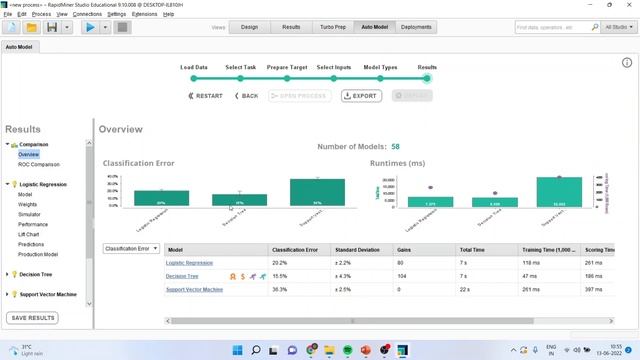This screenshot has width=640, height=360.
Task: Open the Turbo Prep view
Action: click(x=333, y=27)
